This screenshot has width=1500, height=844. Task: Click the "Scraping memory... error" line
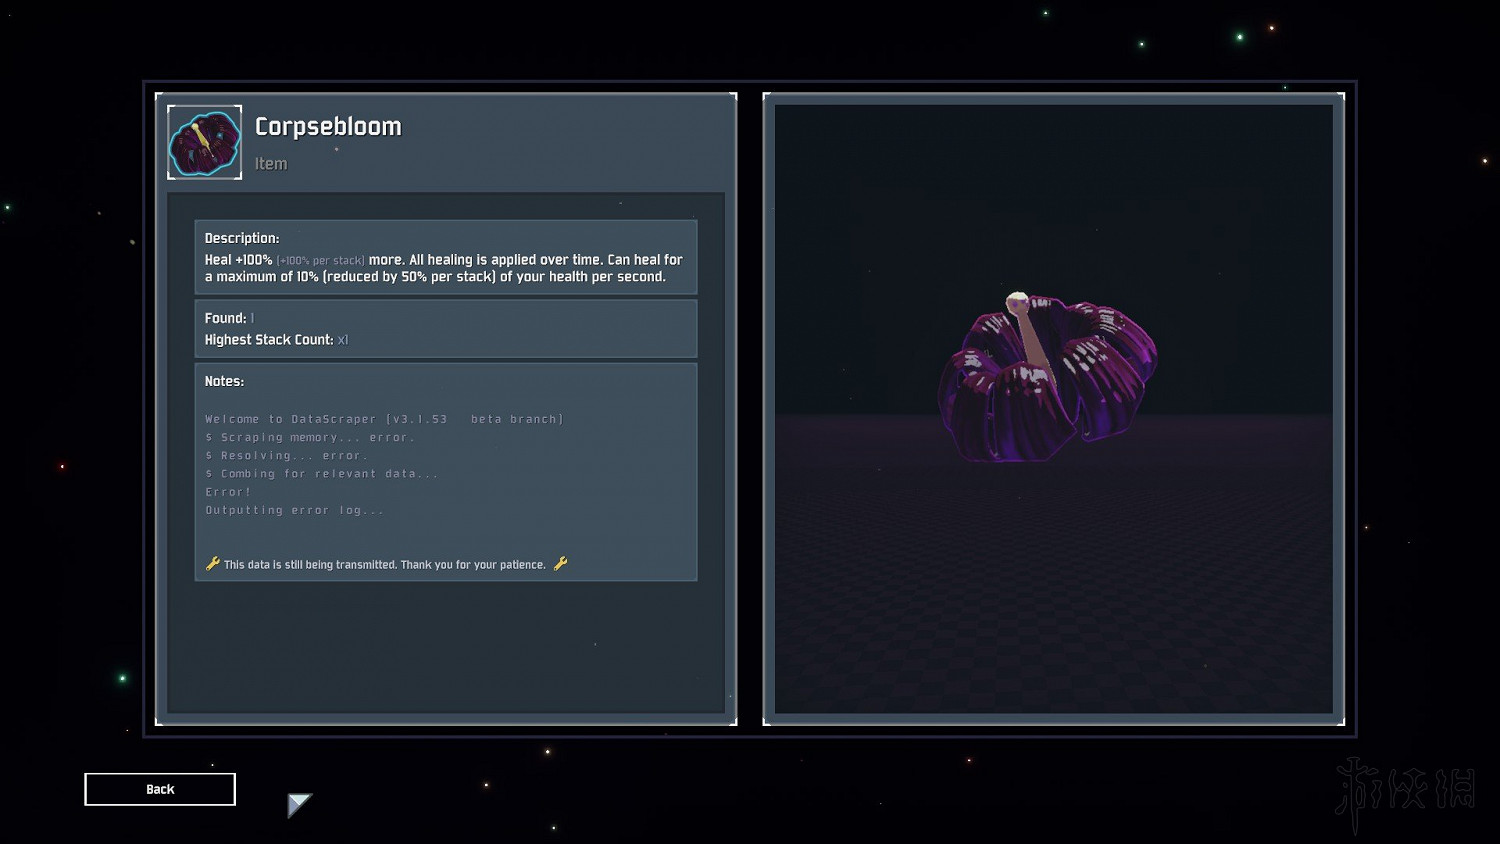point(310,437)
